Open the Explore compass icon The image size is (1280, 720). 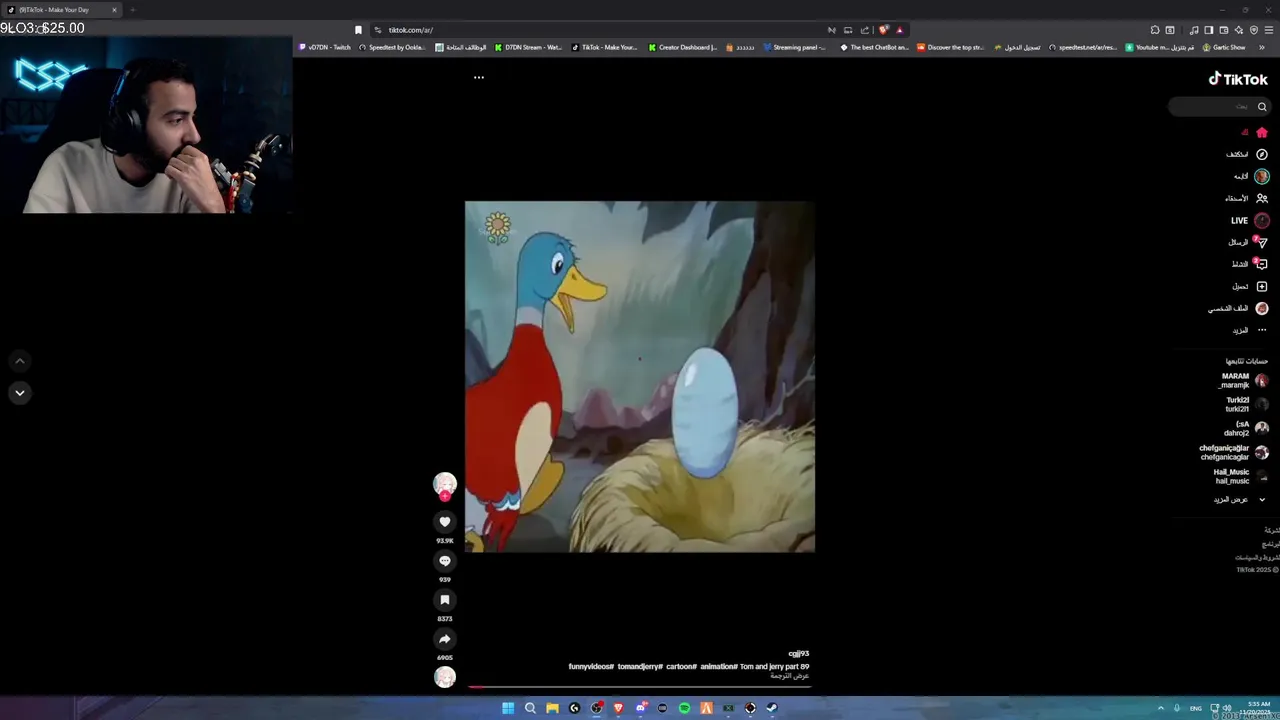point(1262,154)
